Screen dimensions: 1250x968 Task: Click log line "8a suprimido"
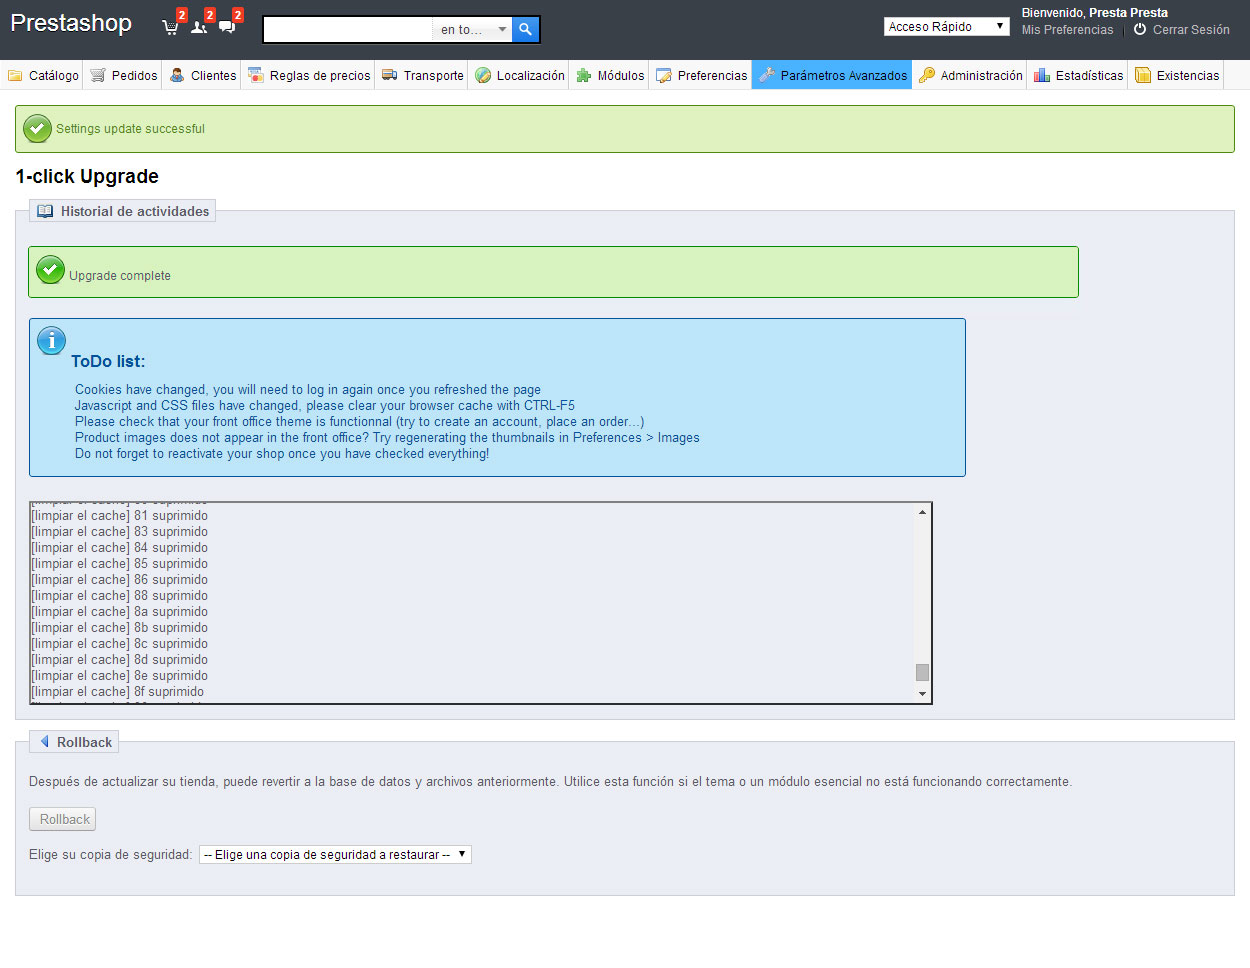tap(120, 612)
